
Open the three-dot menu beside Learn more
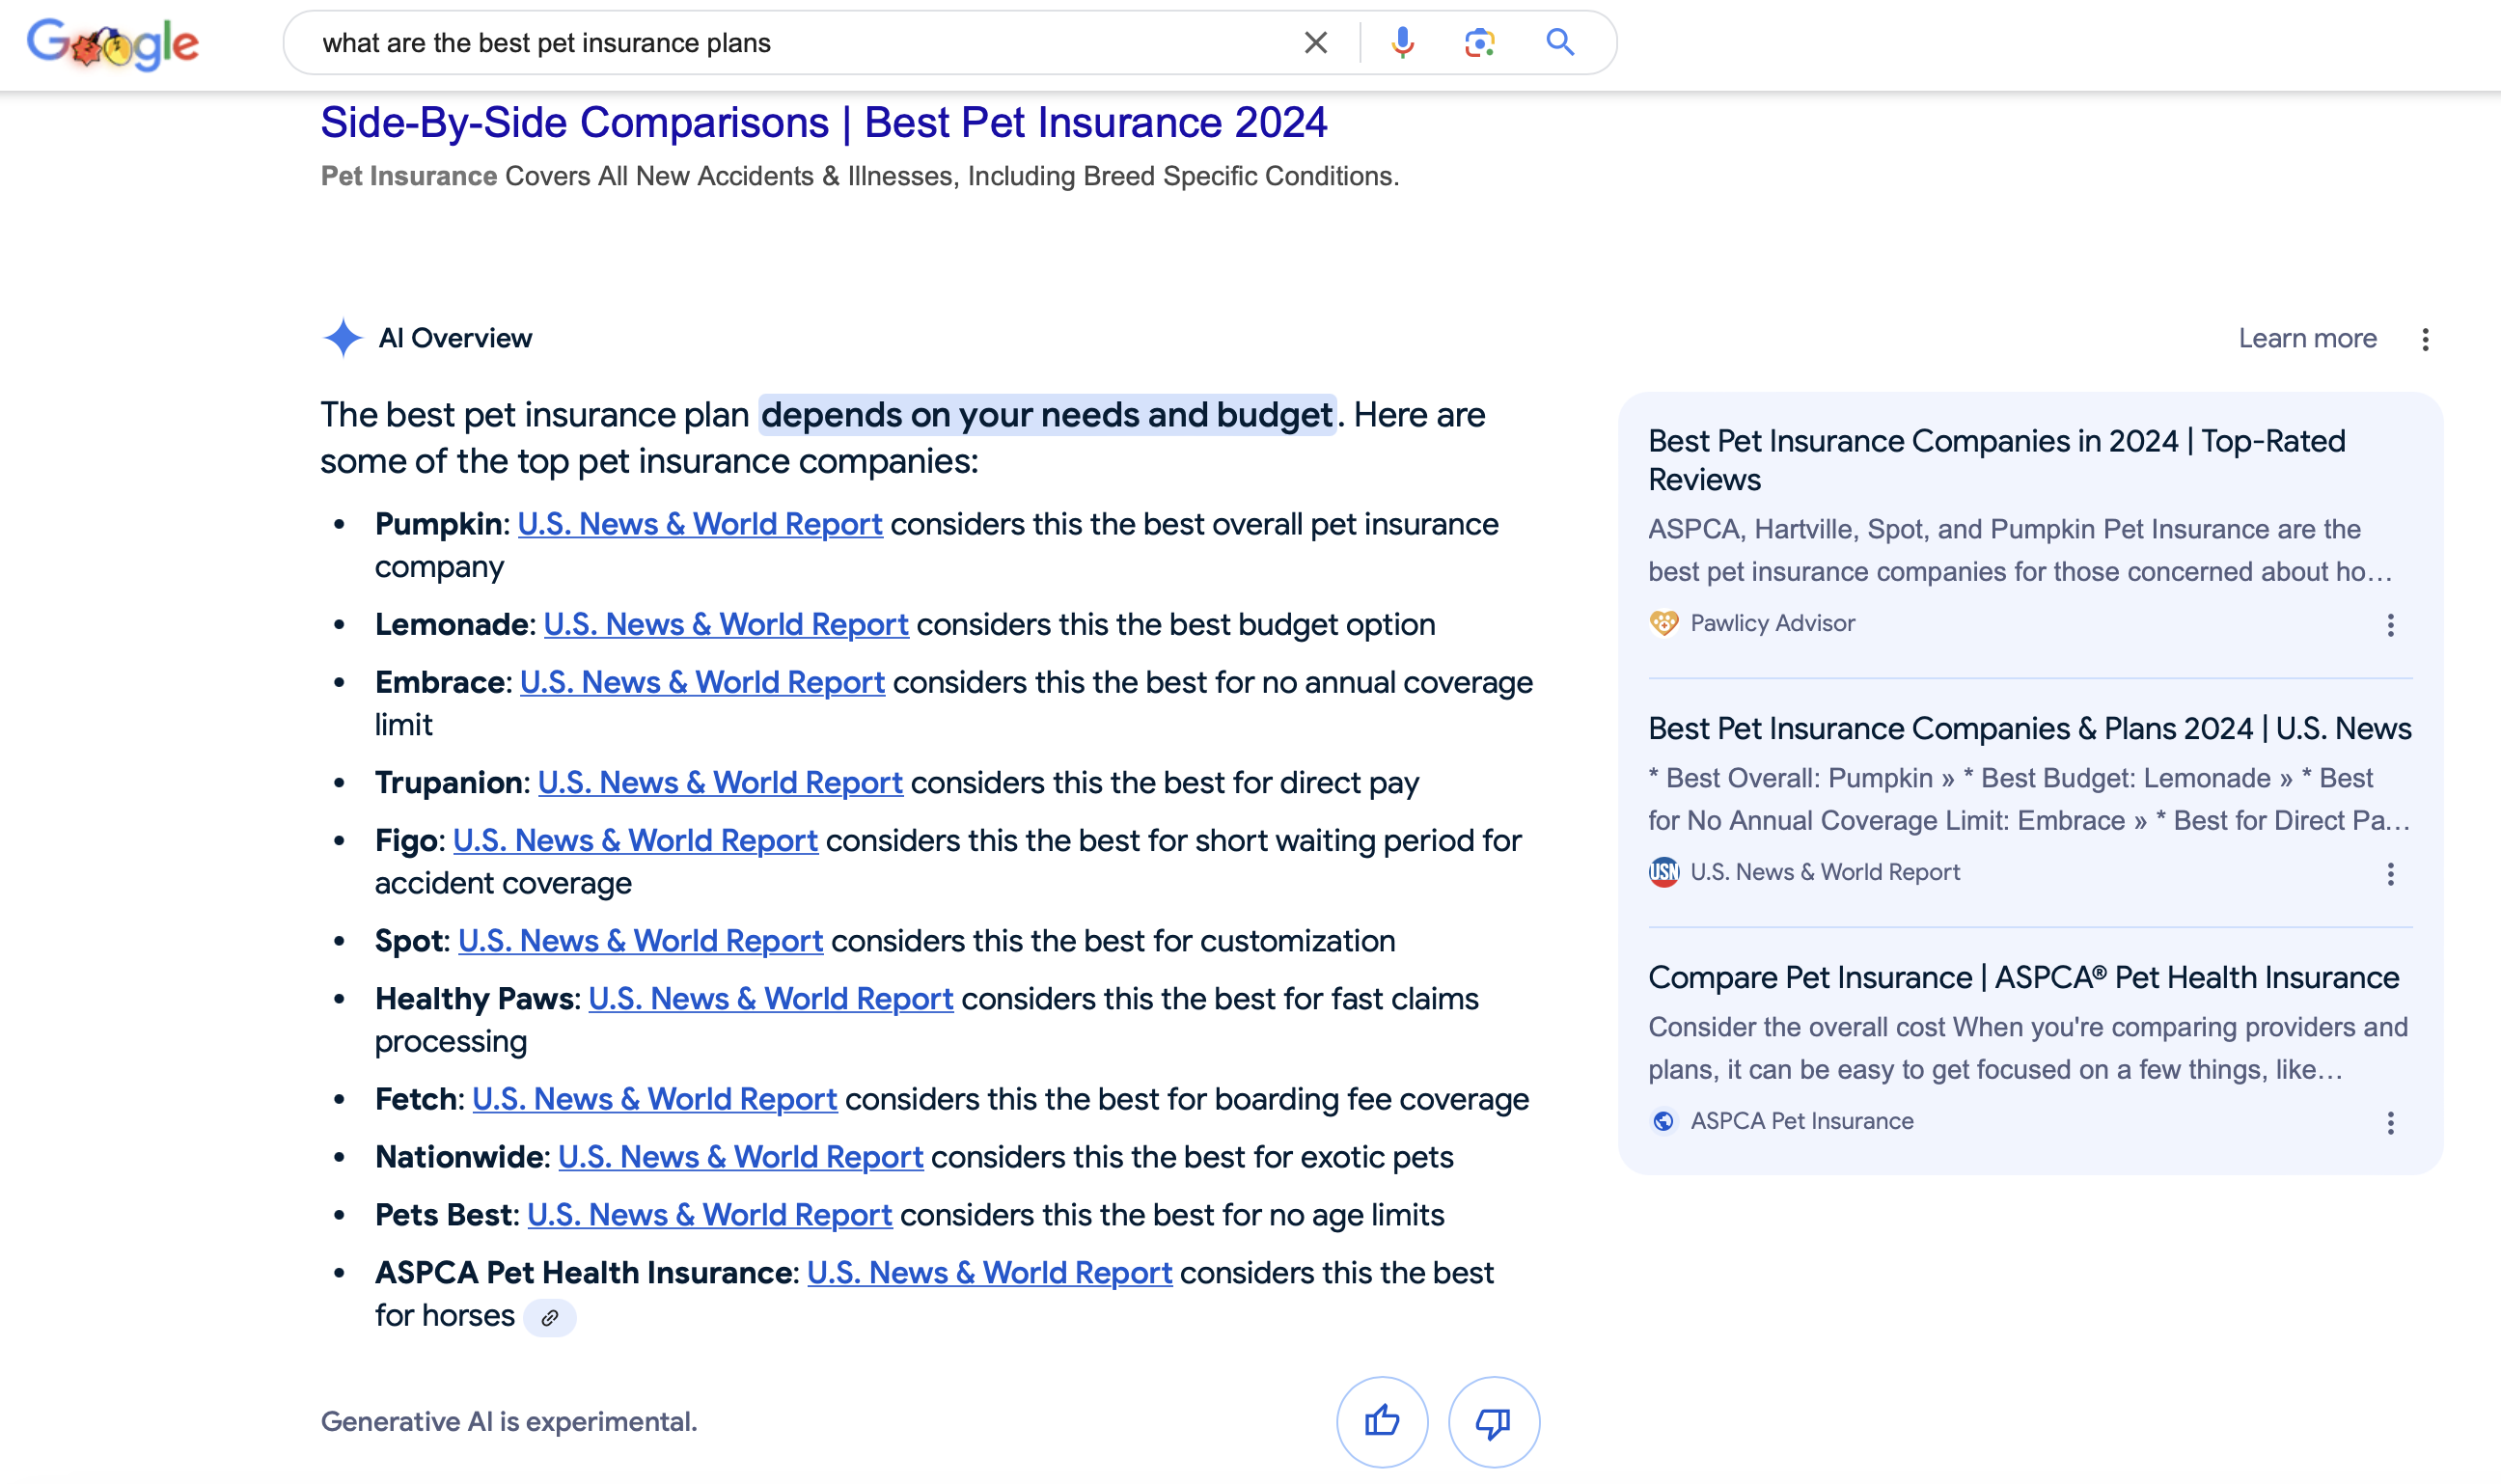[x=2426, y=339]
